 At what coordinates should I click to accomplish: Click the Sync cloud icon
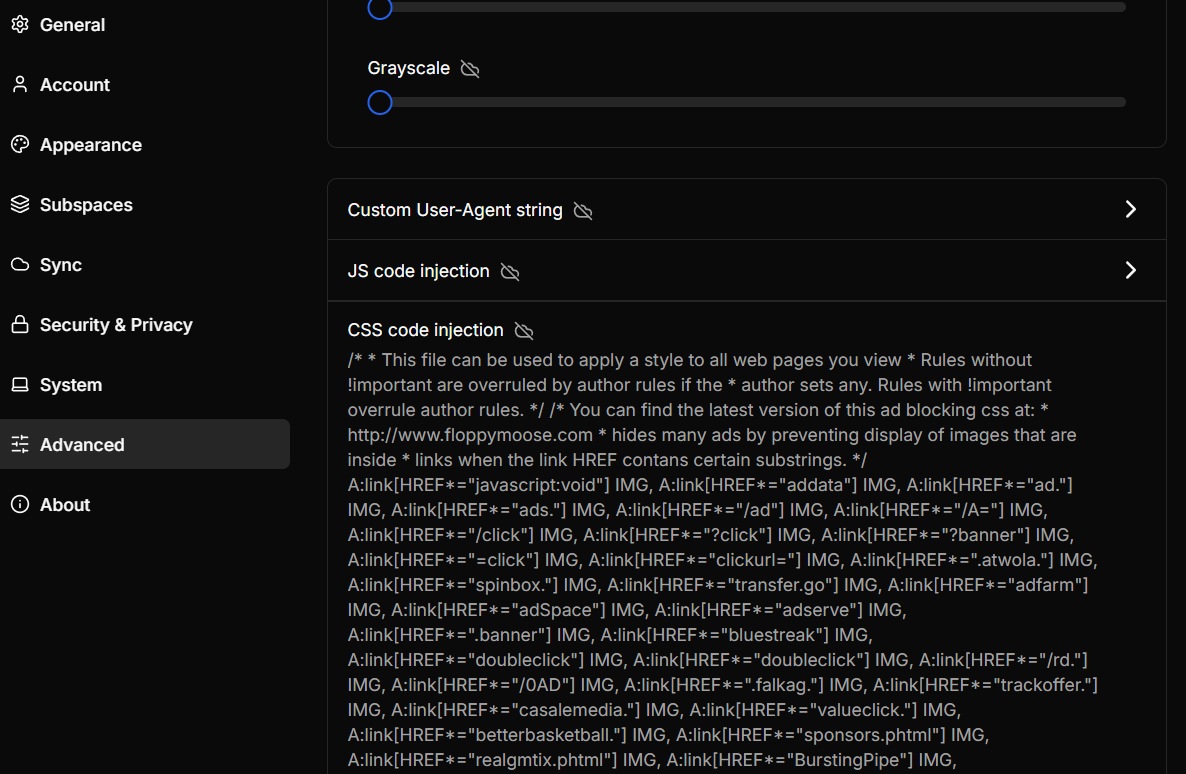click(20, 265)
